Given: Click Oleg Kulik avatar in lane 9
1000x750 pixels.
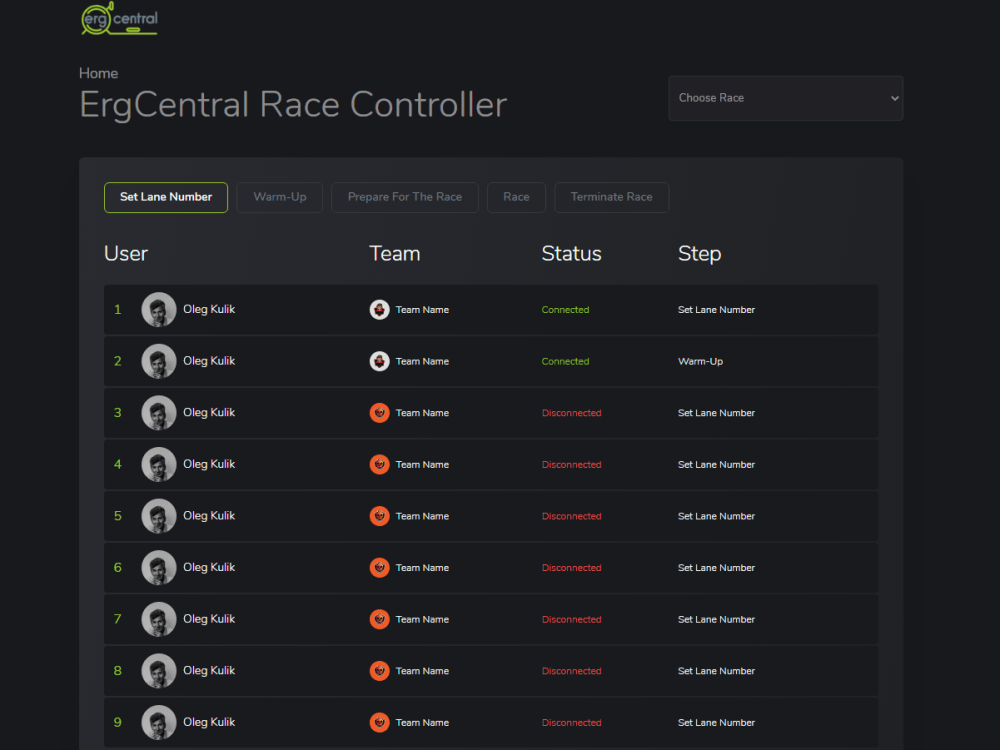Looking at the screenshot, I should tap(159, 723).
